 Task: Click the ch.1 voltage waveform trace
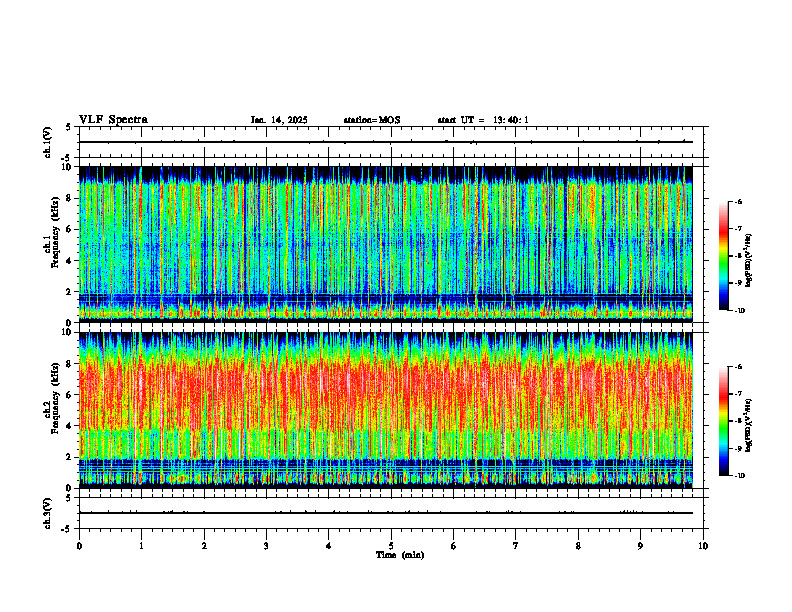[386, 142]
